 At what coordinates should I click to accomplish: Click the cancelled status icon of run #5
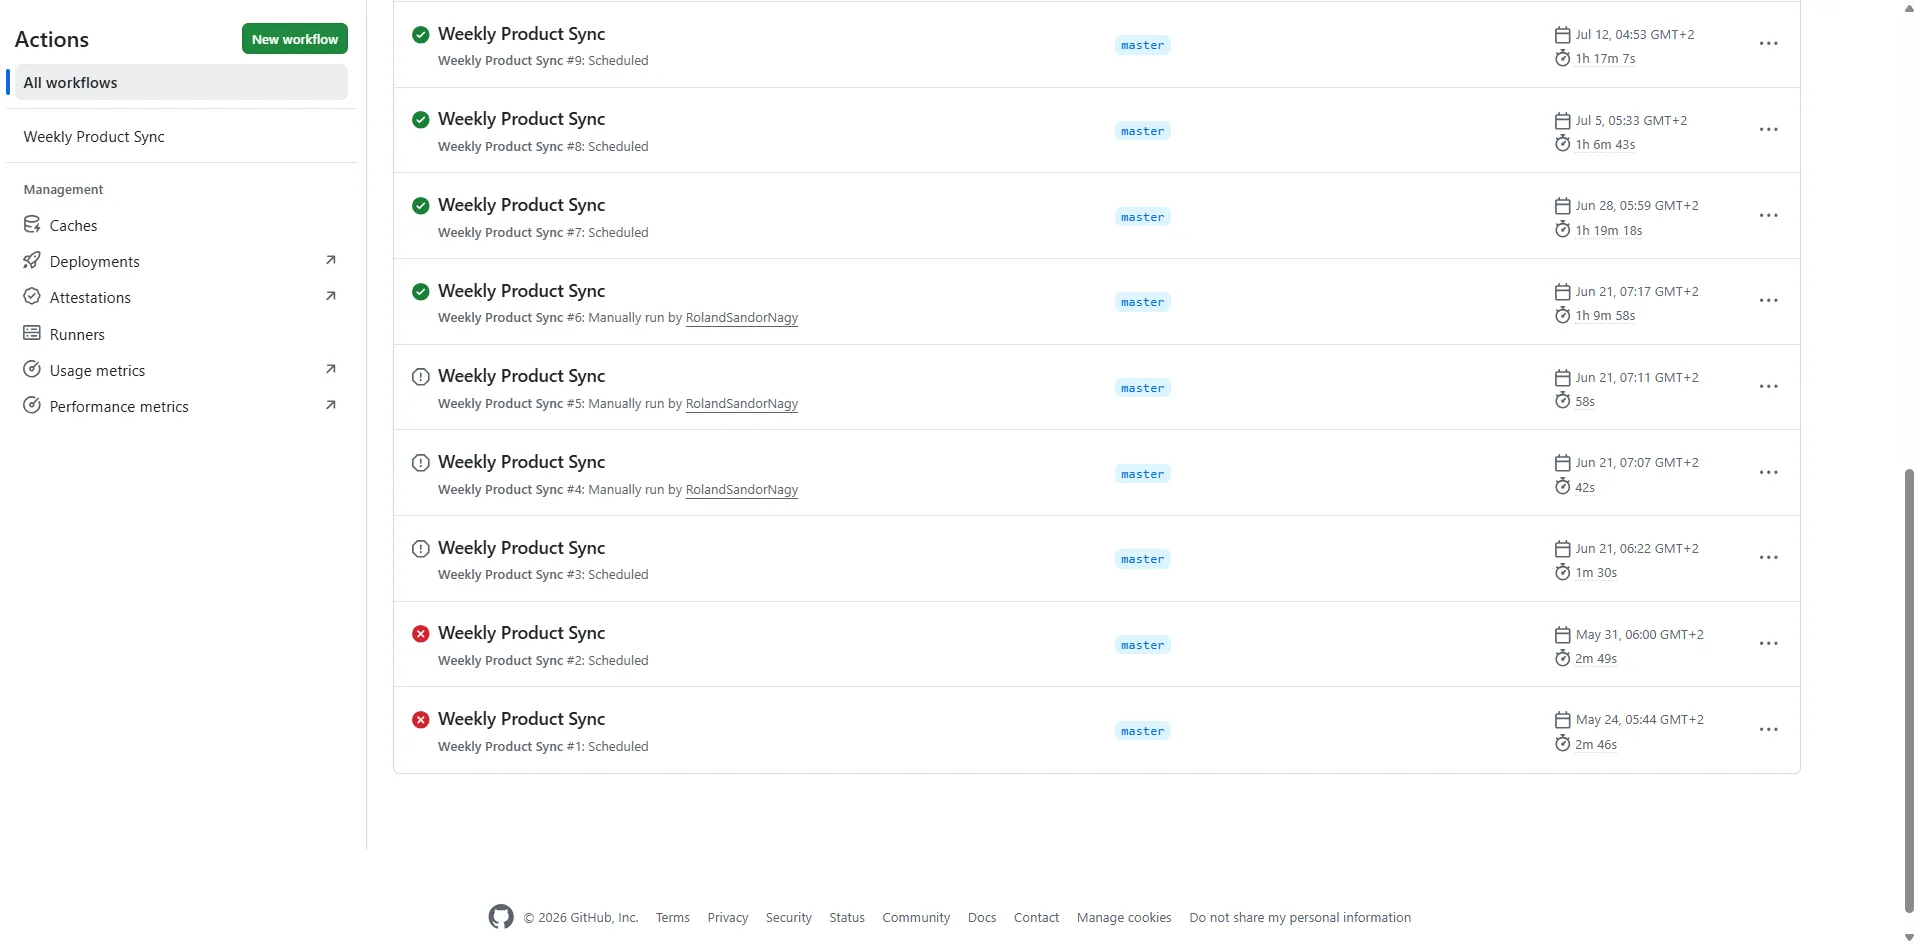point(421,377)
